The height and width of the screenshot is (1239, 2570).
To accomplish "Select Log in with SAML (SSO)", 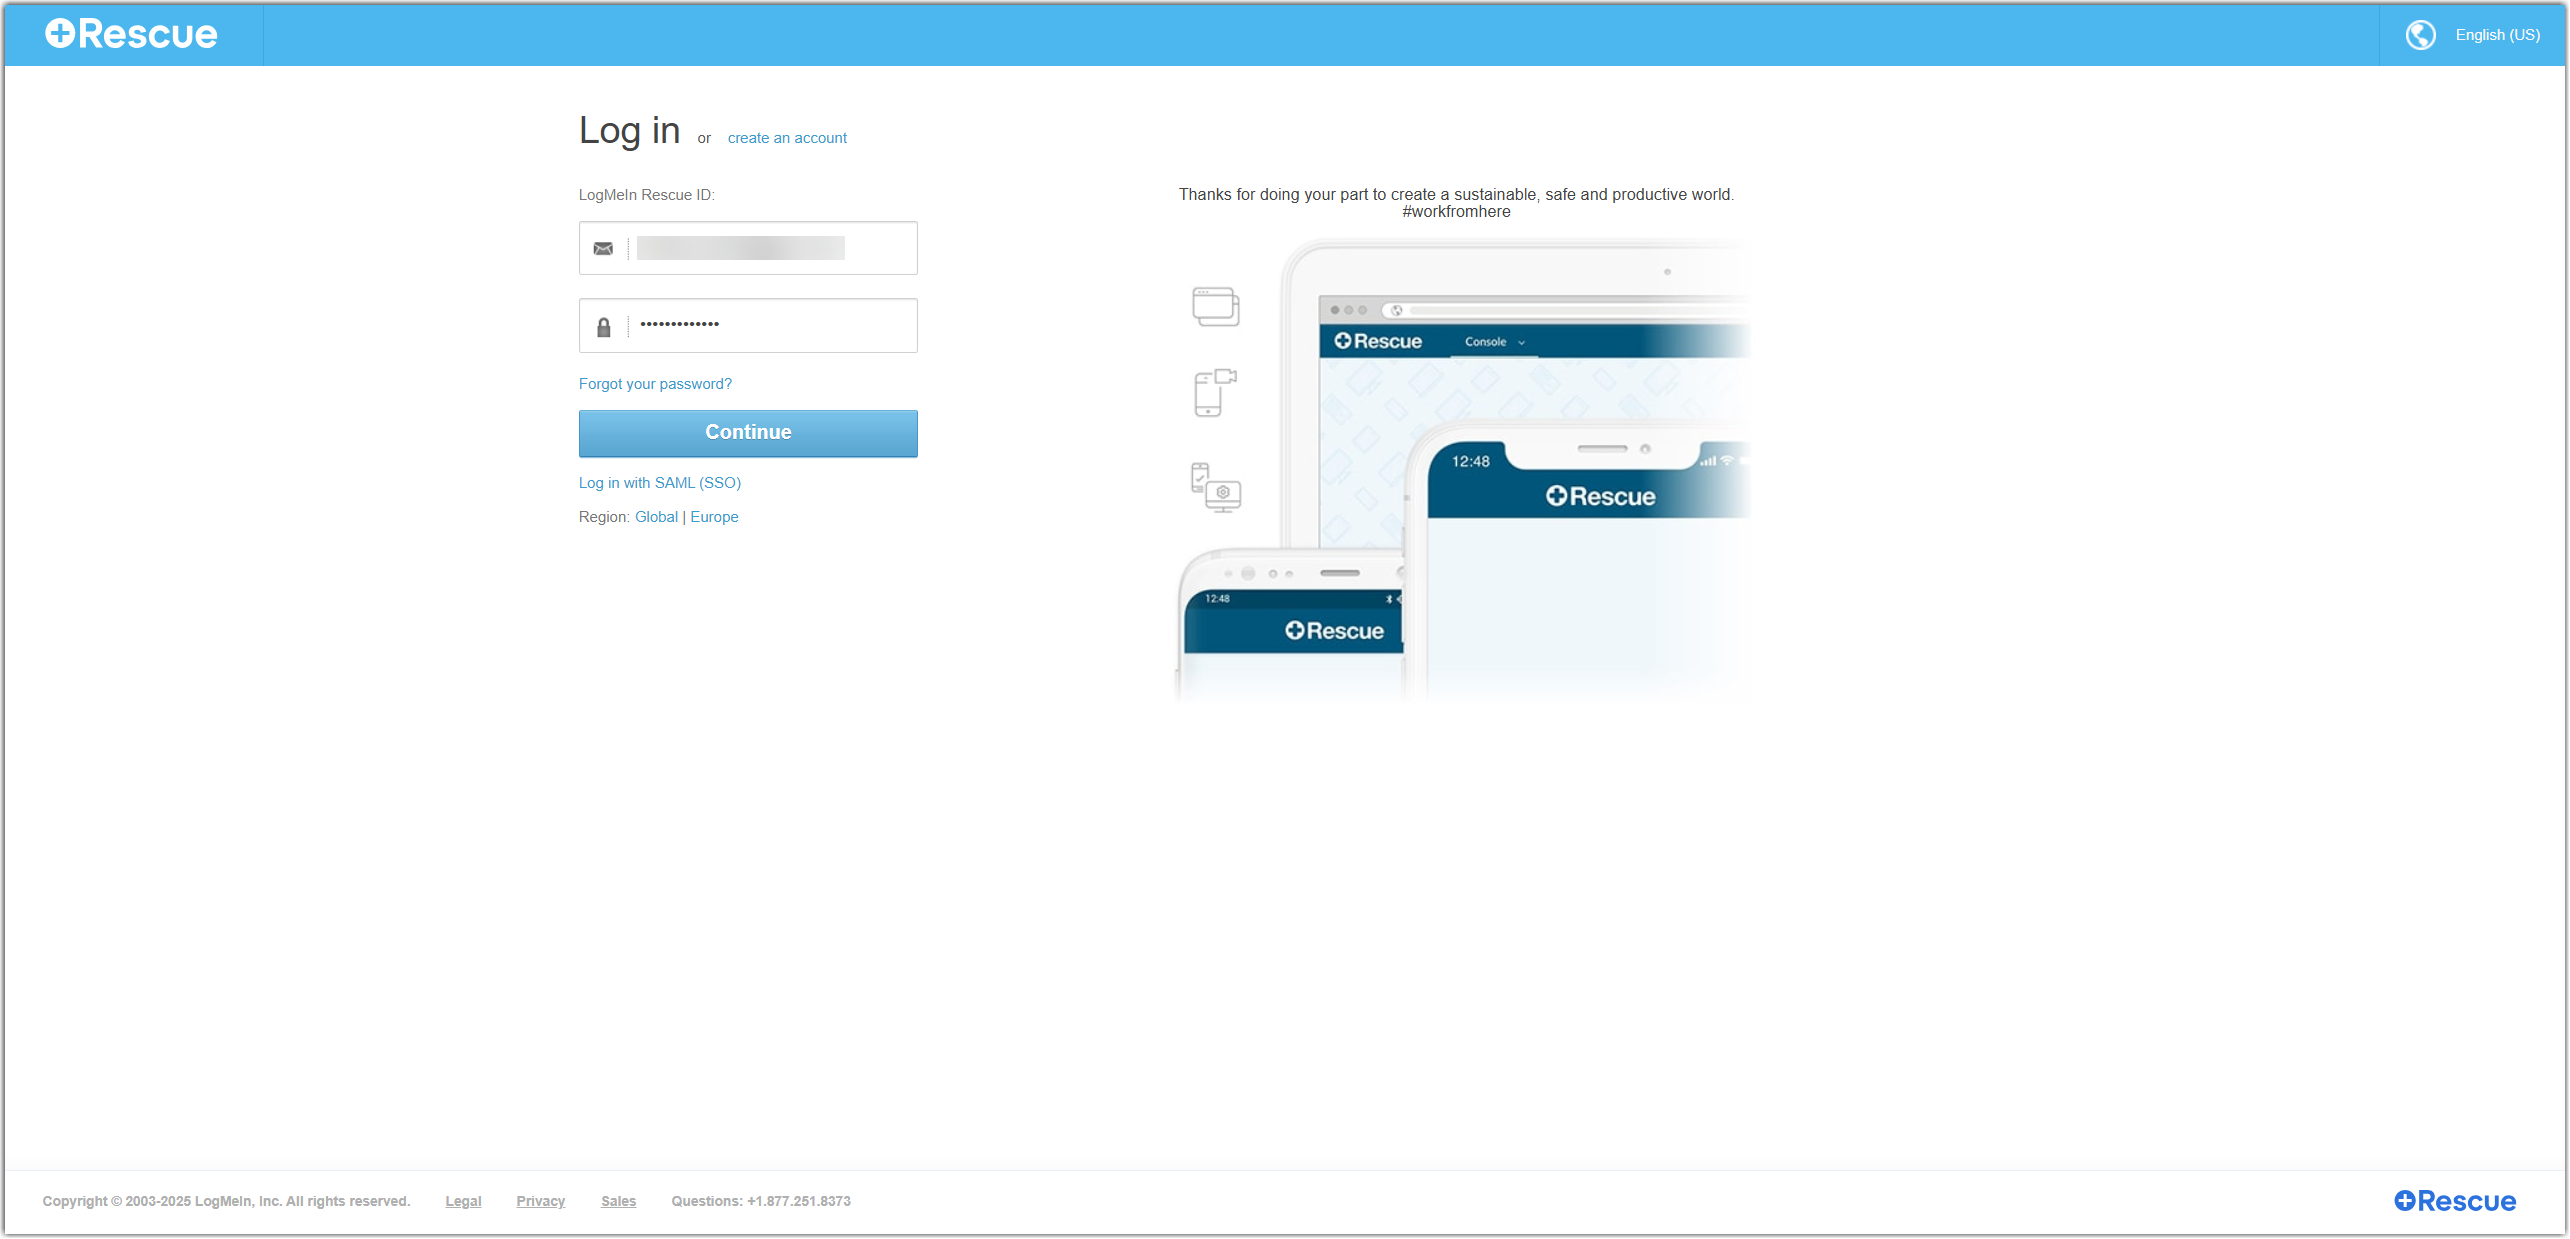I will (x=660, y=482).
